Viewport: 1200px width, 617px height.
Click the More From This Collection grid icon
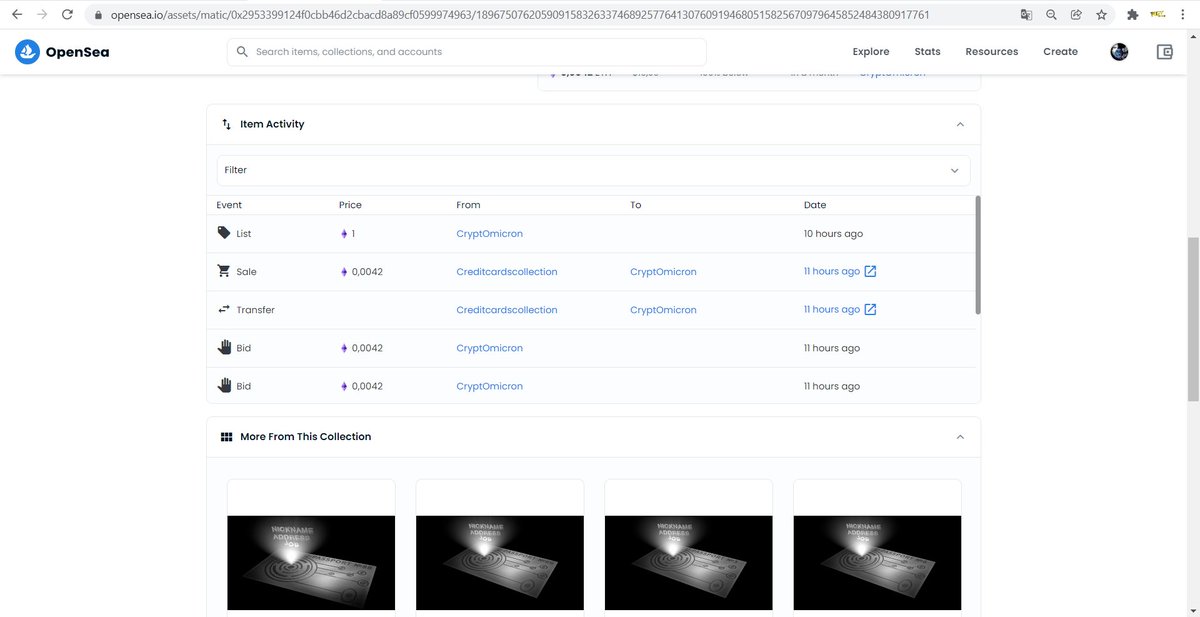(226, 437)
